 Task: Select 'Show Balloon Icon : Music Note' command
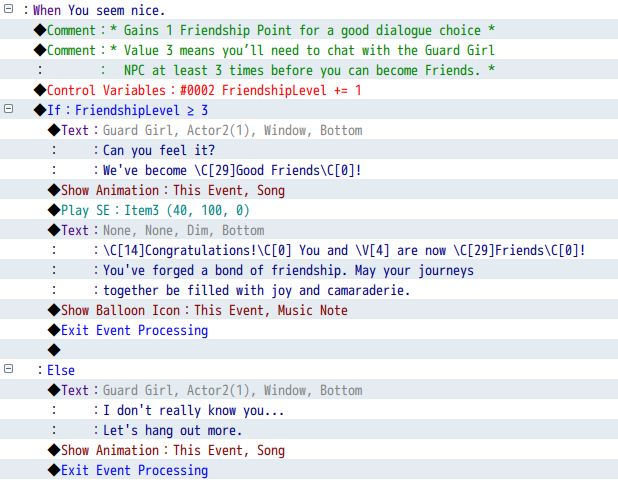point(309,310)
